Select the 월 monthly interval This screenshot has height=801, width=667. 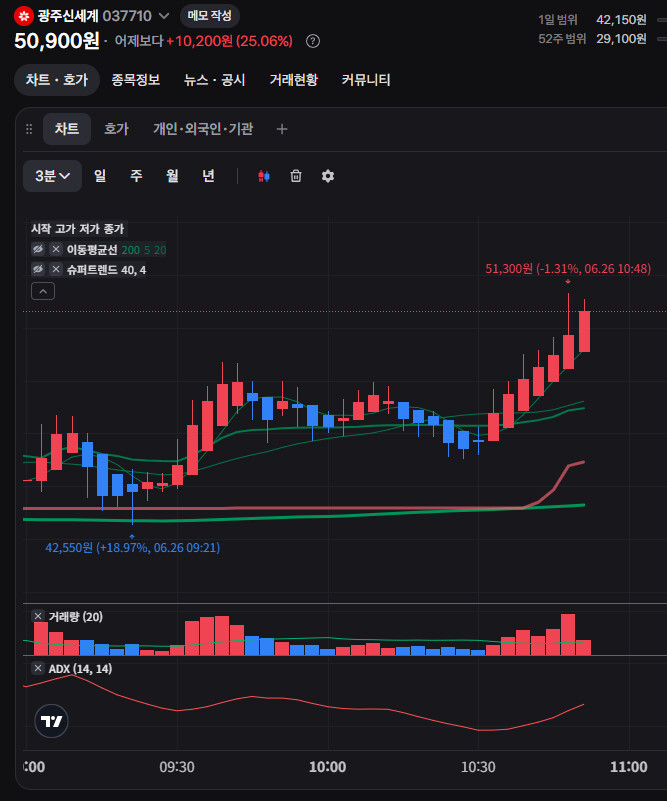[172, 176]
